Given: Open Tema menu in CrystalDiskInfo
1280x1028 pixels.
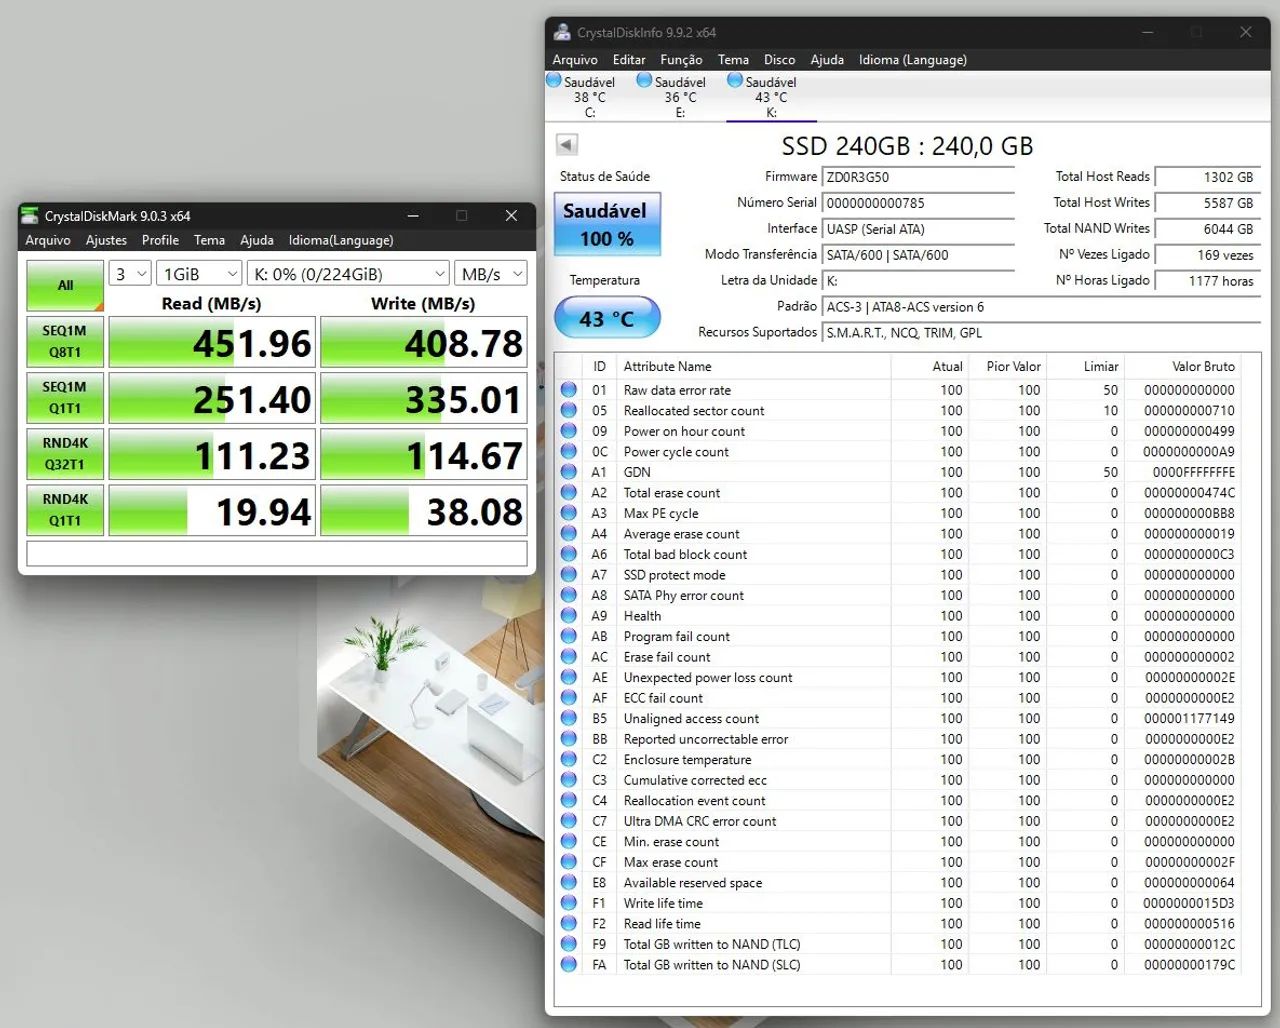Looking at the screenshot, I should point(733,60).
